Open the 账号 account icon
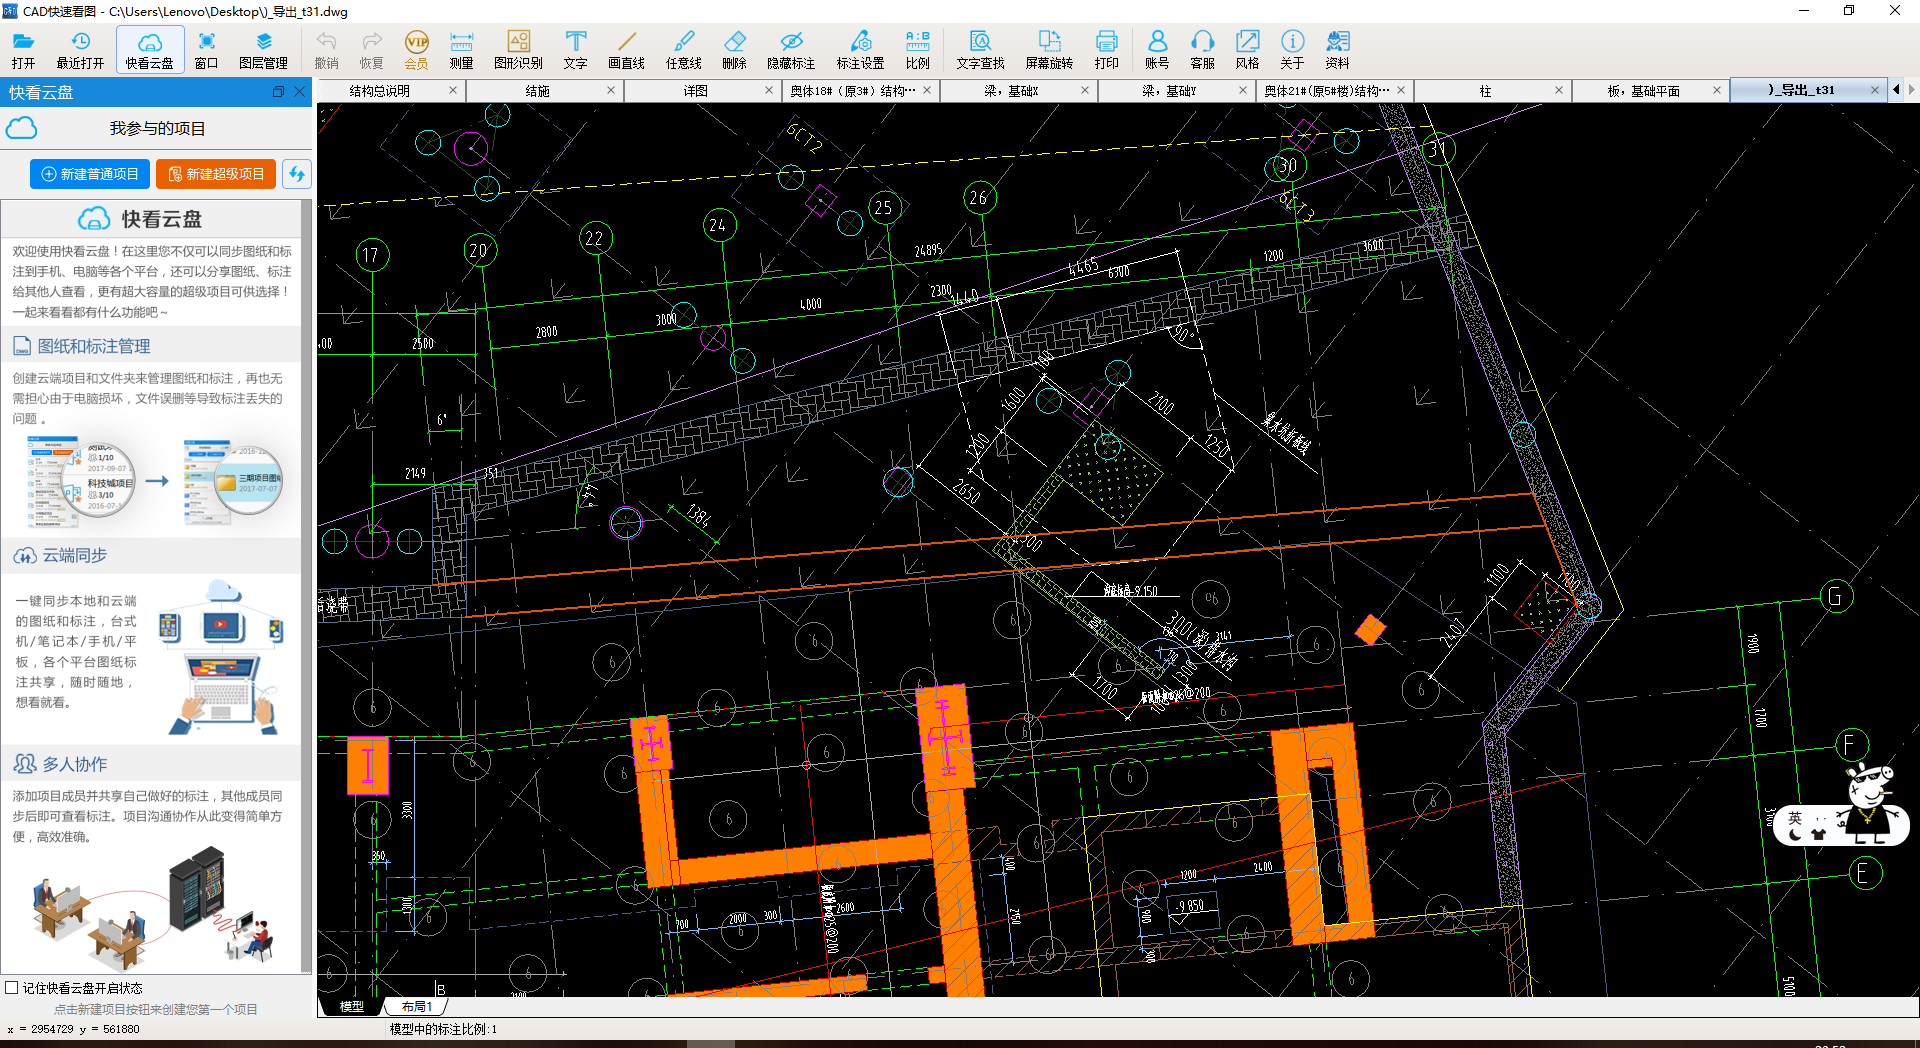The height and width of the screenshot is (1048, 1920). (1157, 49)
